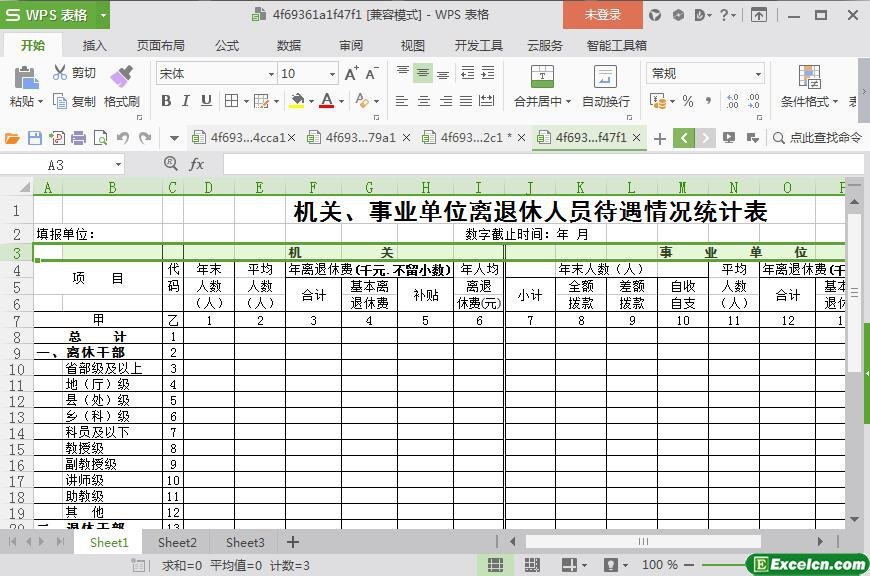Switch to the 插入 (Insert) ribbon tab
This screenshot has width=870, height=576.
(x=94, y=45)
